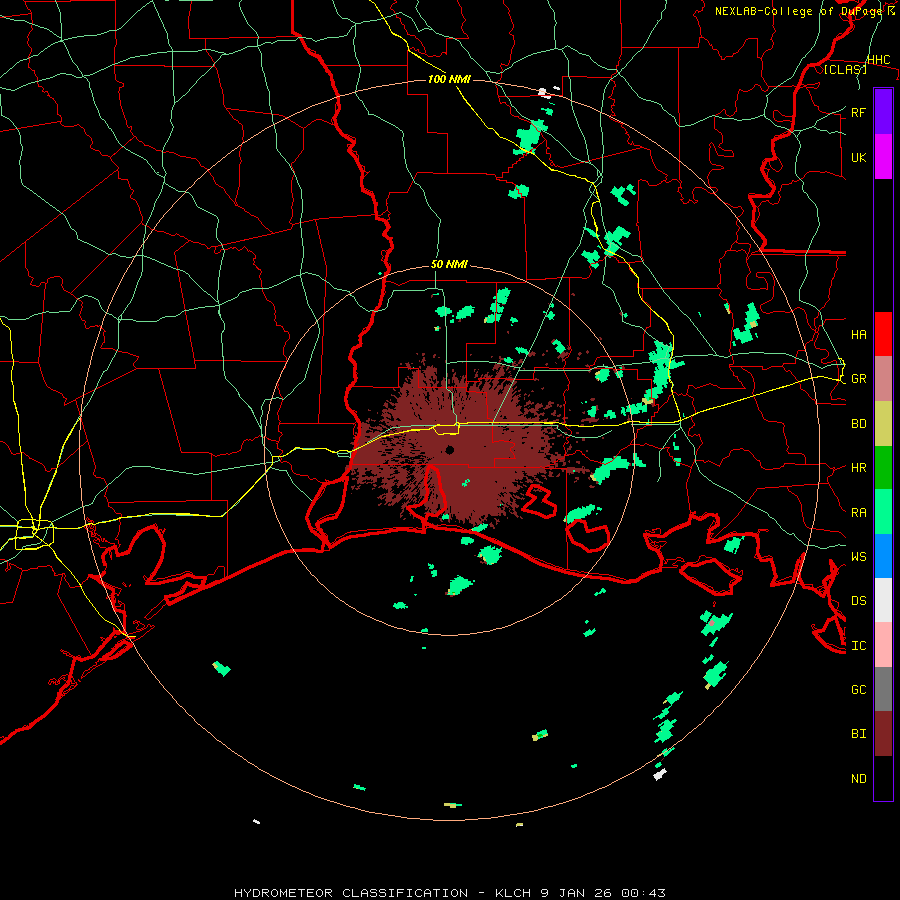Click the BI brown legend swatch
The image size is (900, 900).
pos(883,734)
